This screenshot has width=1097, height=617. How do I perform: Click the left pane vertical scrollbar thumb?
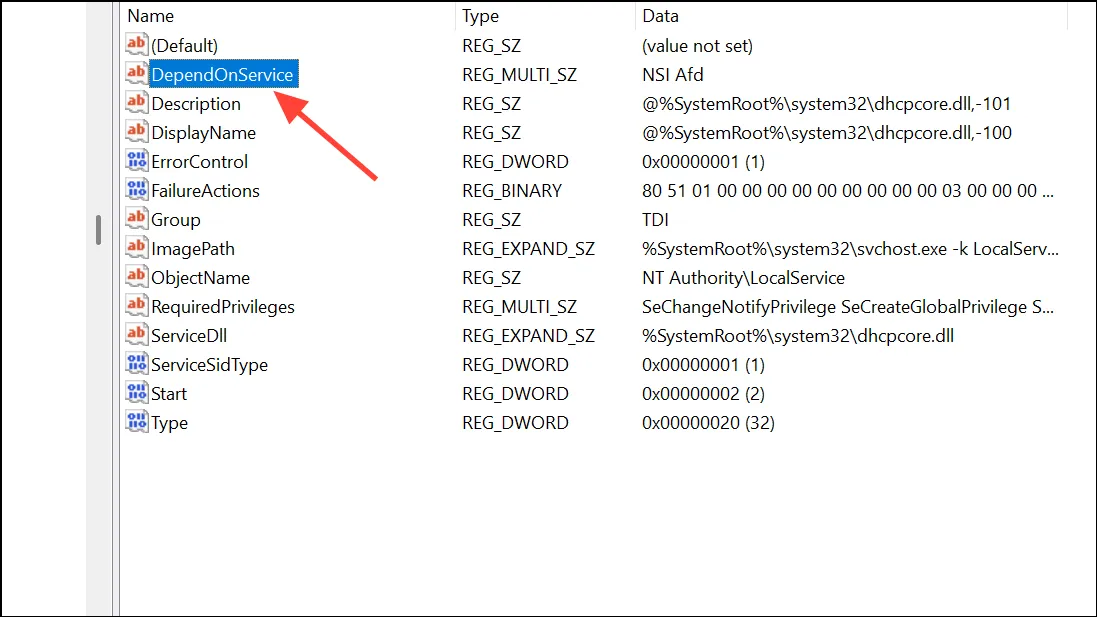99,230
